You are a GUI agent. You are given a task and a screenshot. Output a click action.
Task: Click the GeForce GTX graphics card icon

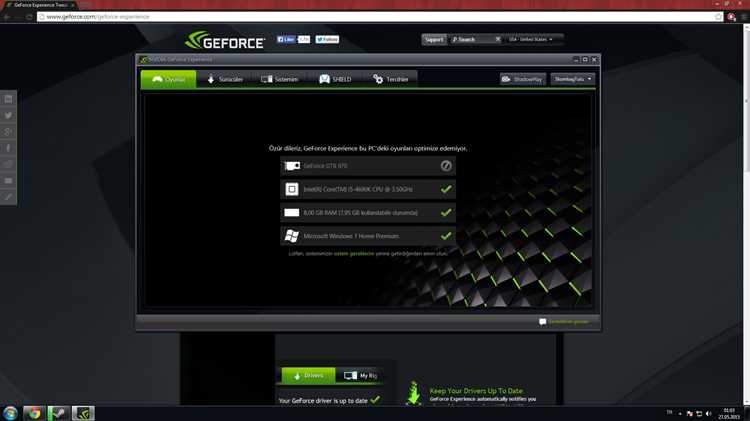tap(292, 166)
